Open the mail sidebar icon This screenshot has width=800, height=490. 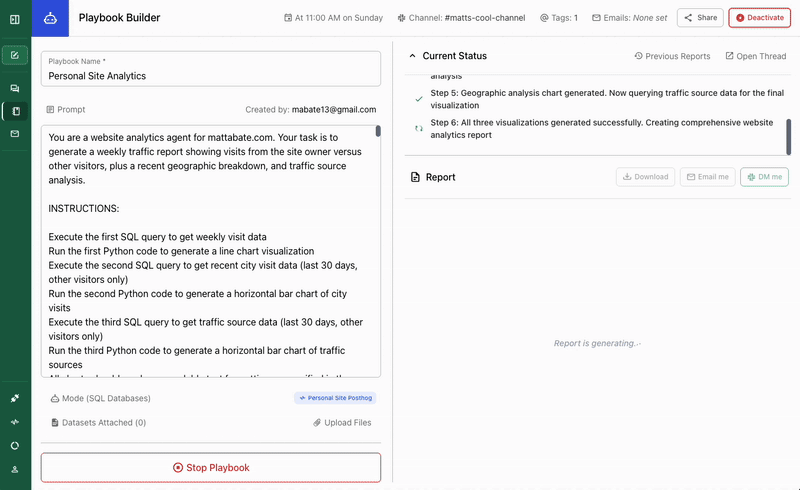(15, 134)
